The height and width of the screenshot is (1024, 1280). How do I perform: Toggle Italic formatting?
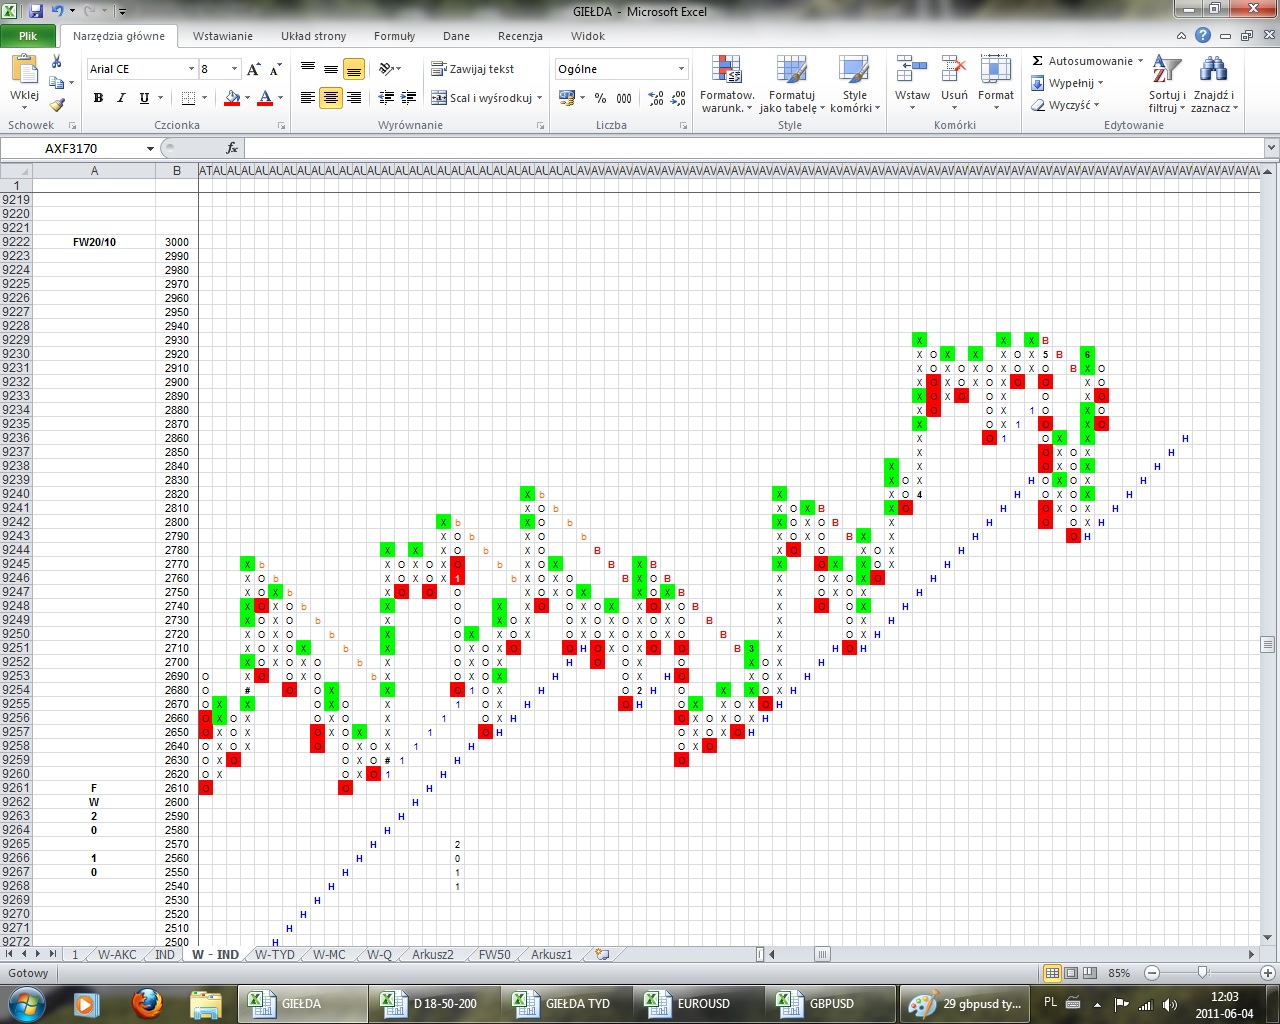click(x=121, y=98)
